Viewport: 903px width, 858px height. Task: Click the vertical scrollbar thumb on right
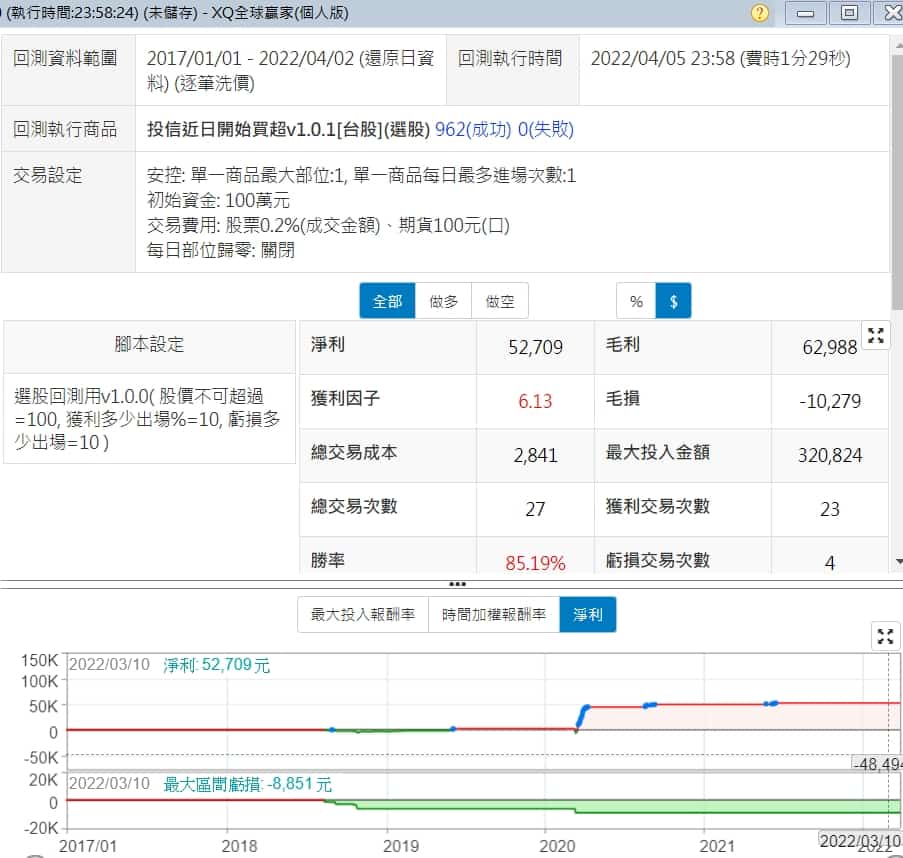coord(896,180)
